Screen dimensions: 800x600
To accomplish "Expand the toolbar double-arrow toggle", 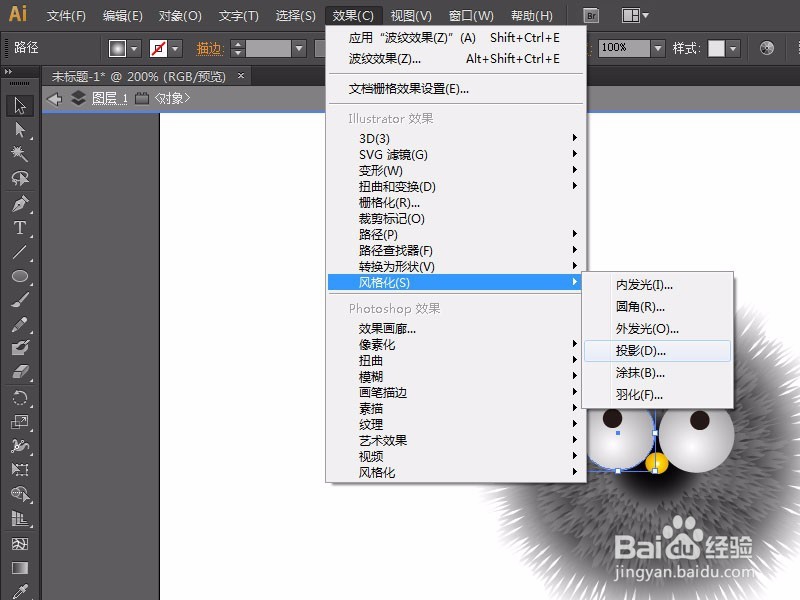I will pos(8,72).
